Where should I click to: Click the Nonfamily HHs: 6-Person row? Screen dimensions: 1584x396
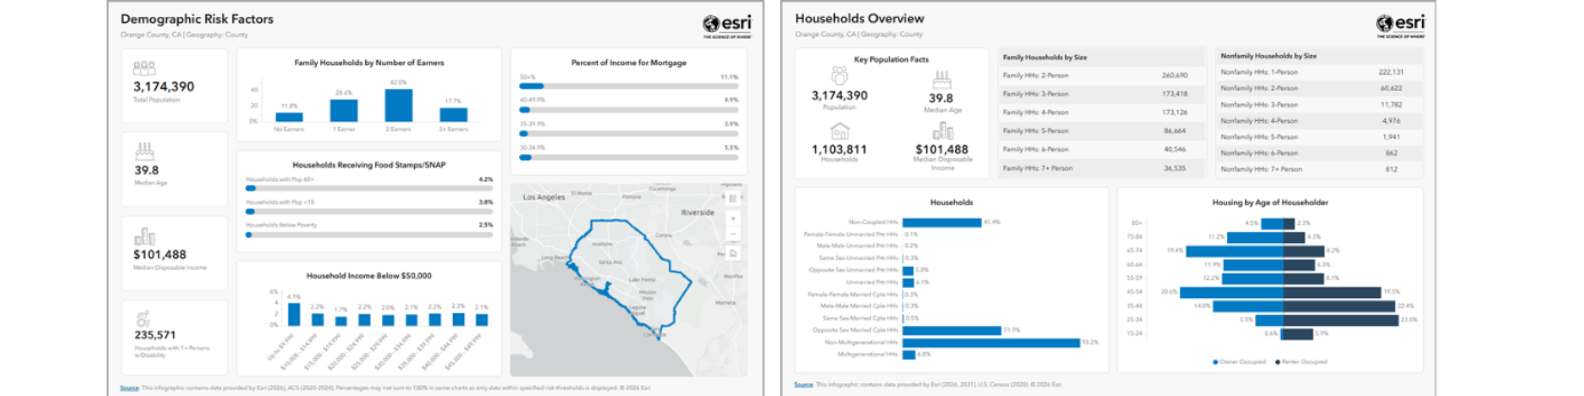coord(1319,153)
